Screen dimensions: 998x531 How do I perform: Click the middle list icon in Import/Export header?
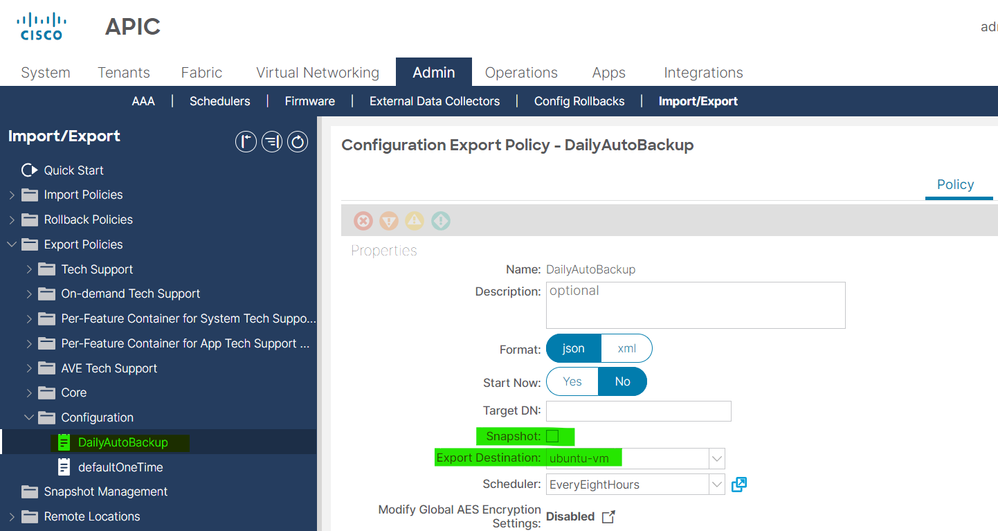point(272,141)
